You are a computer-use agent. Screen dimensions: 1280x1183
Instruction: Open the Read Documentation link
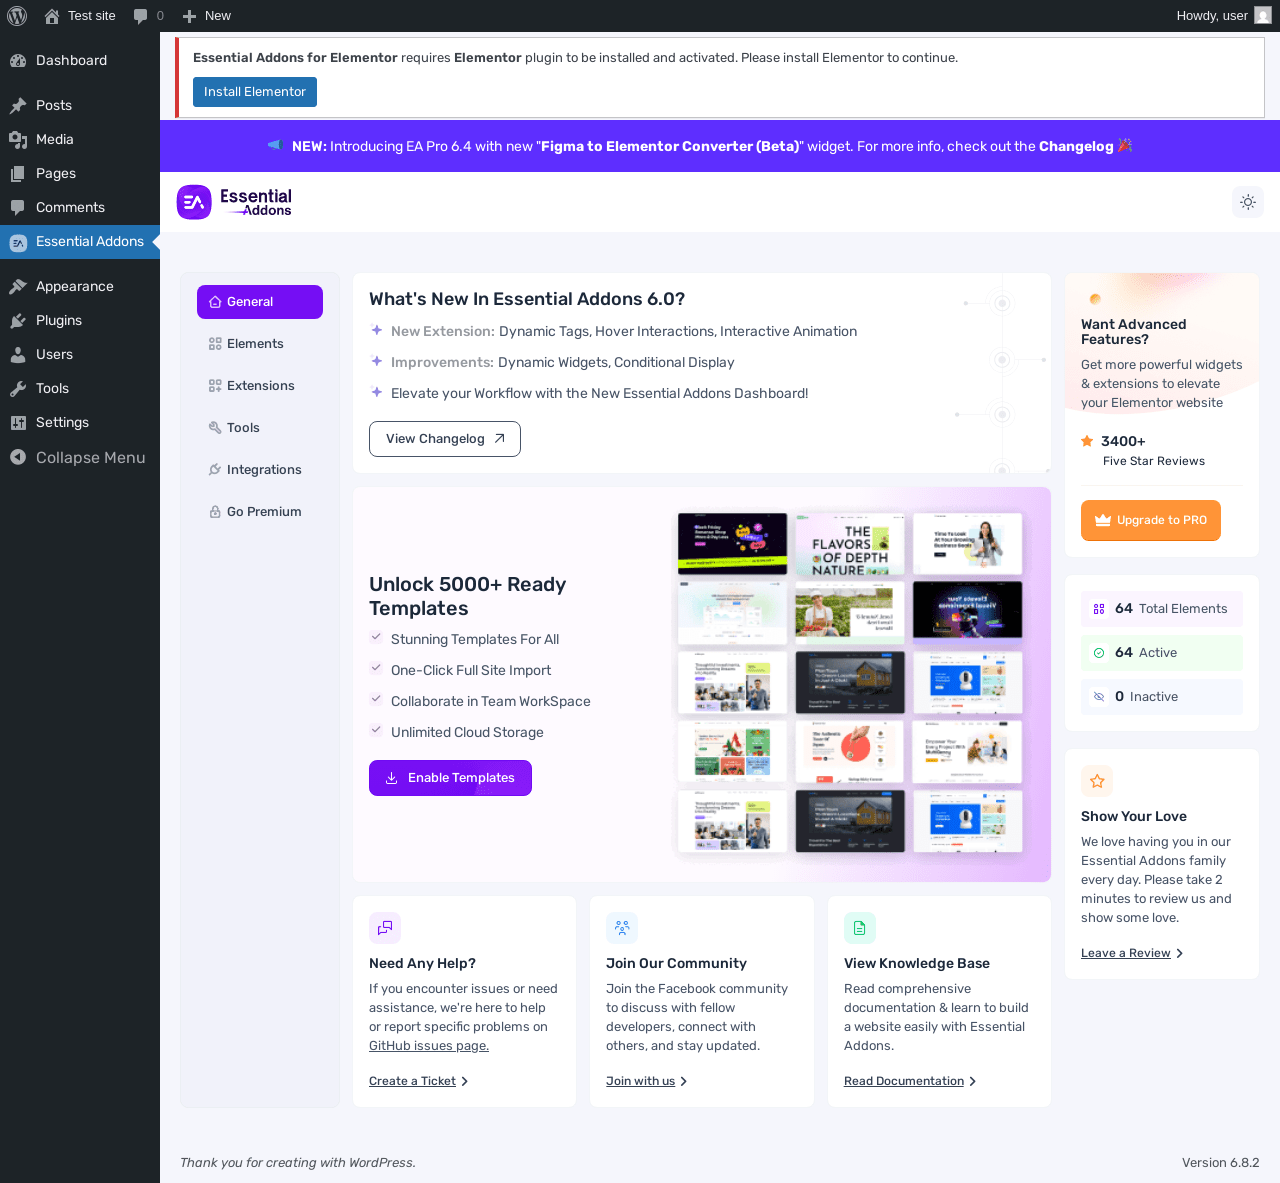(x=910, y=1081)
